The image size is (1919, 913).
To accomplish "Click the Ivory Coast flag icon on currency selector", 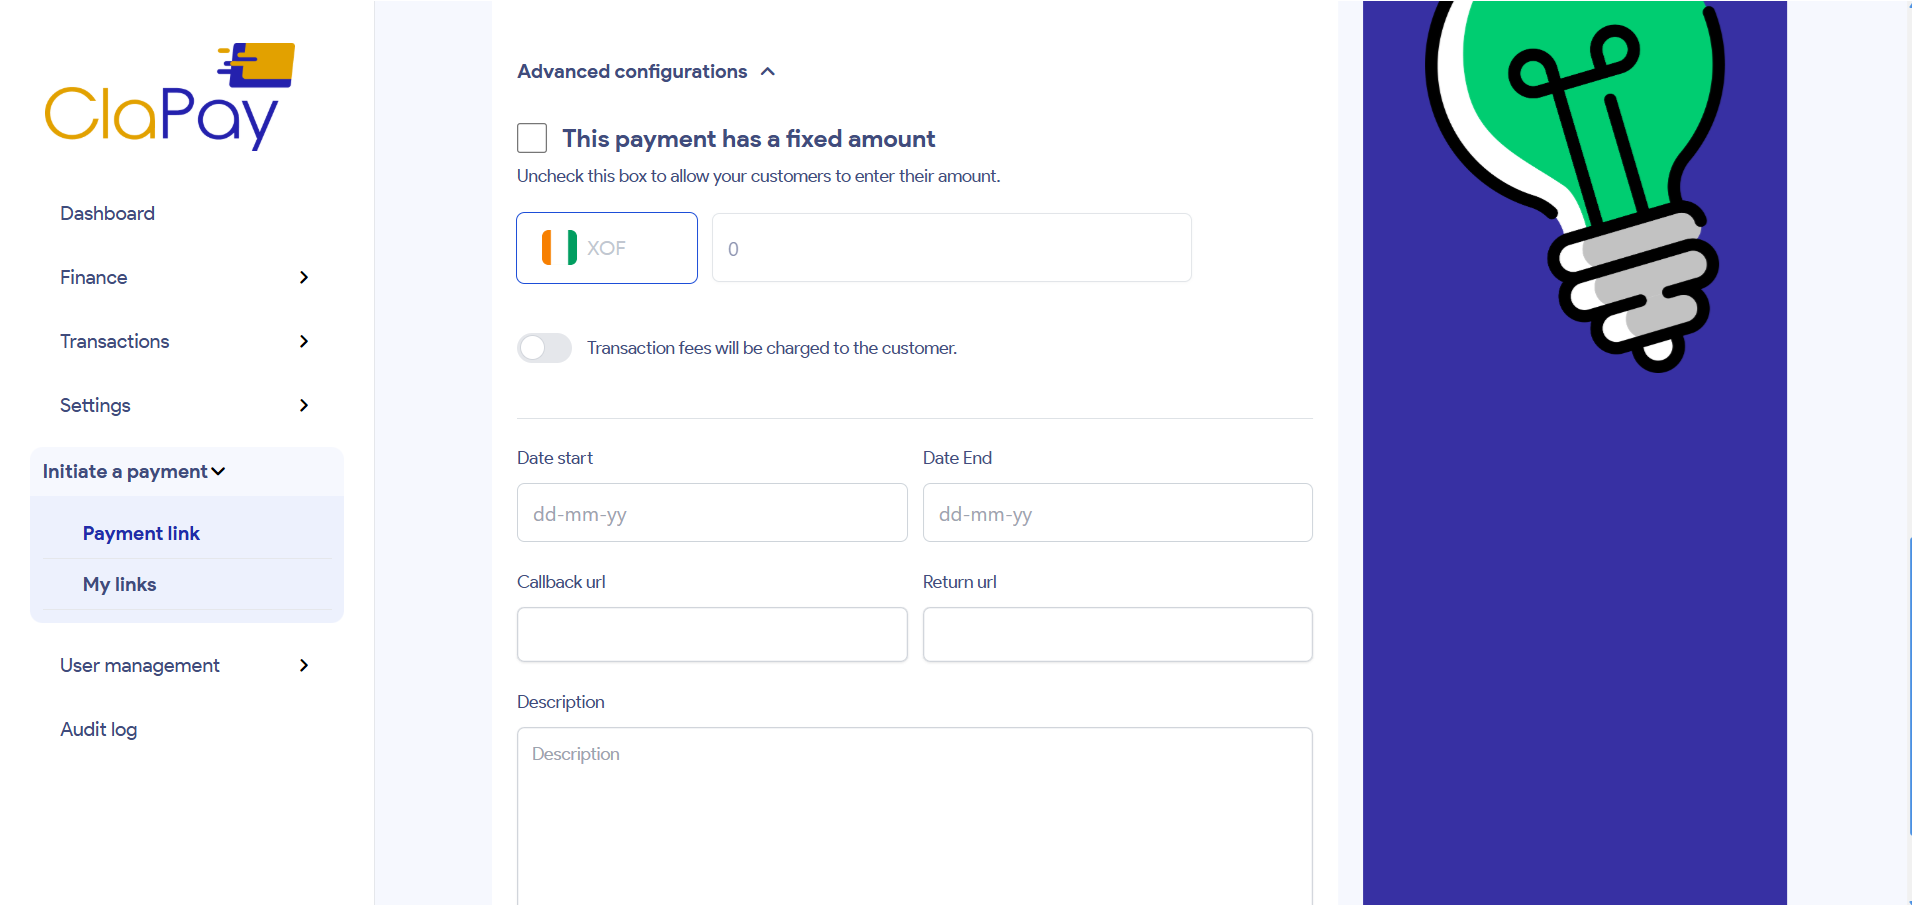I will [x=557, y=247].
